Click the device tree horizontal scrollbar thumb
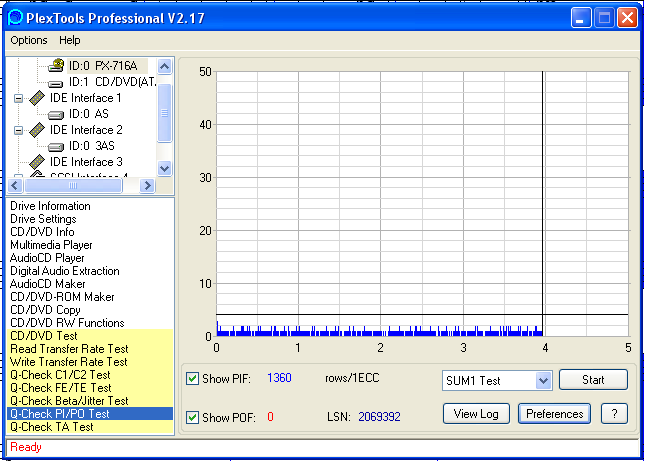 [x=73, y=185]
